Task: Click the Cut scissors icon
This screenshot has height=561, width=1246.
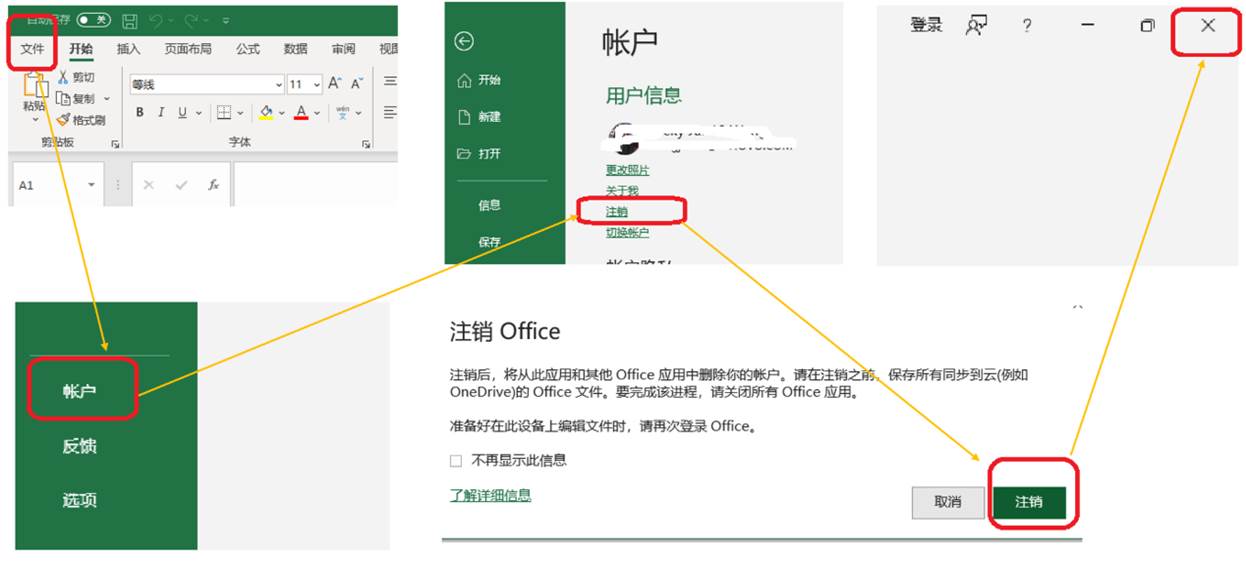Action: pyautogui.click(x=63, y=77)
